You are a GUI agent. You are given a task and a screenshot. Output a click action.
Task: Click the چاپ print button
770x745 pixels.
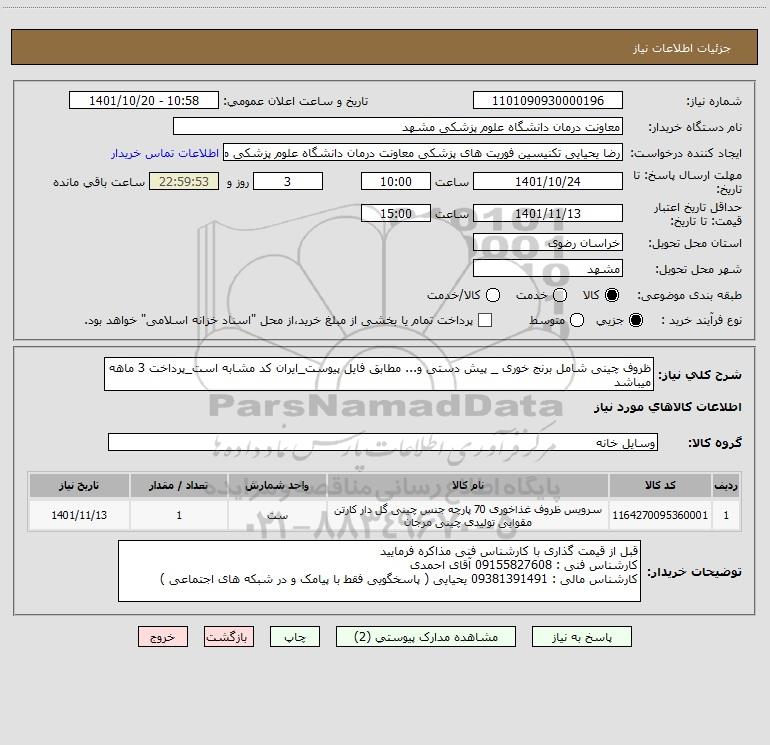[x=295, y=637]
